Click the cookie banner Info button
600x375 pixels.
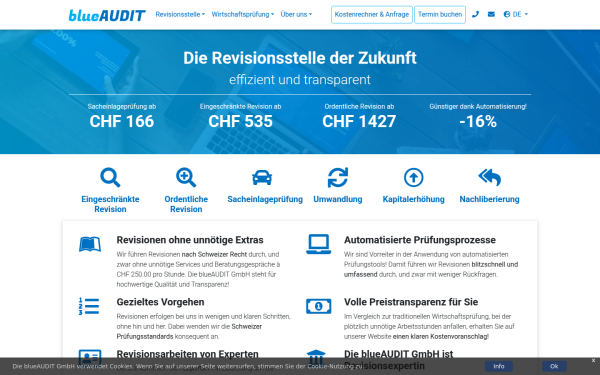(499, 366)
